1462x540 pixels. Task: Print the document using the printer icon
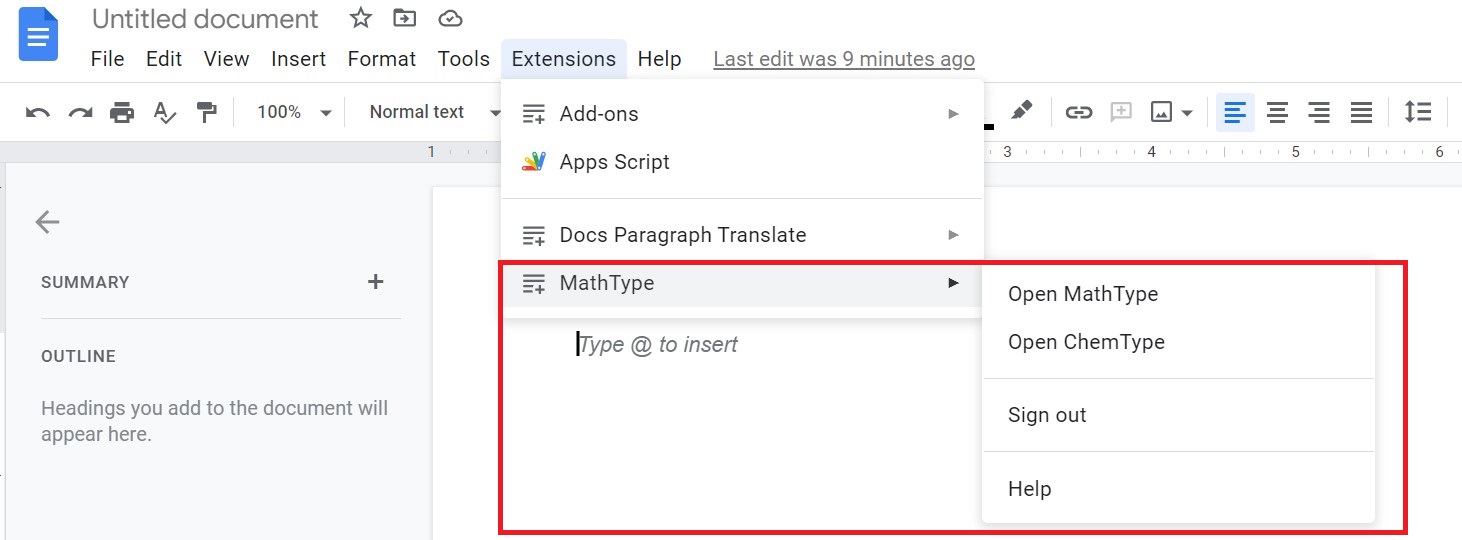(122, 113)
